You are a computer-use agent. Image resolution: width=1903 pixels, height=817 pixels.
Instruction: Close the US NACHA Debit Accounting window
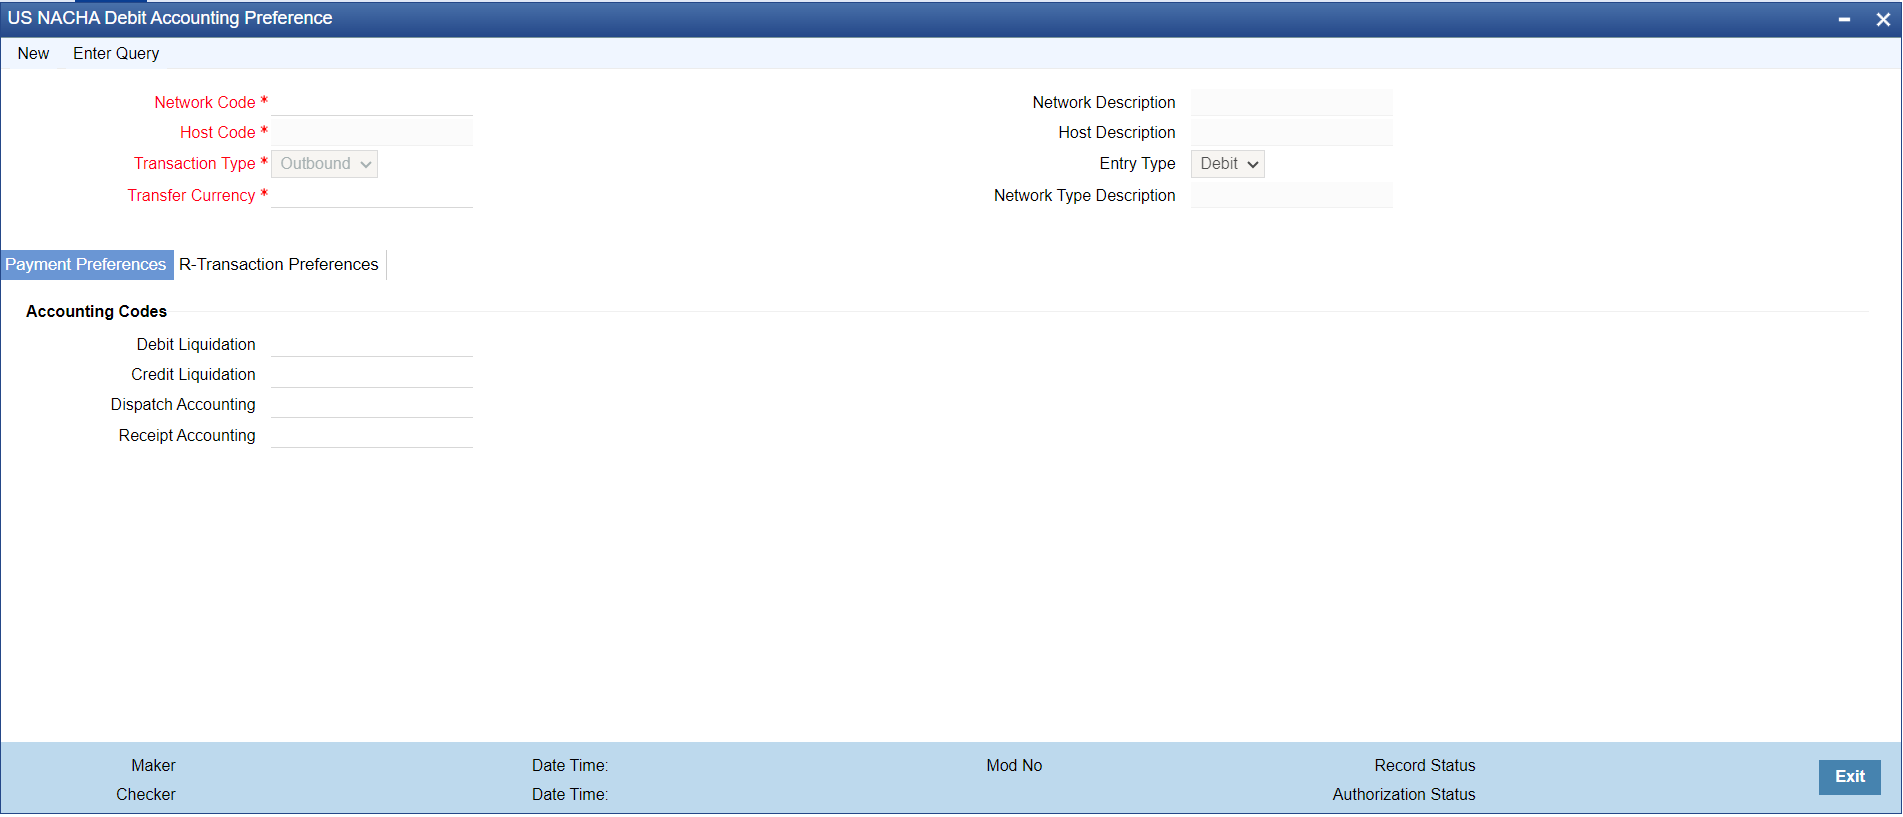pos(1883,19)
